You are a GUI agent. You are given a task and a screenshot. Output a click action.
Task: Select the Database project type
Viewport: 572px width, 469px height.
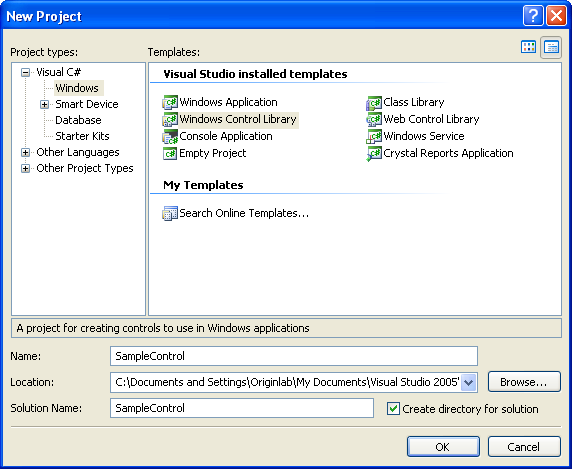tap(78, 120)
